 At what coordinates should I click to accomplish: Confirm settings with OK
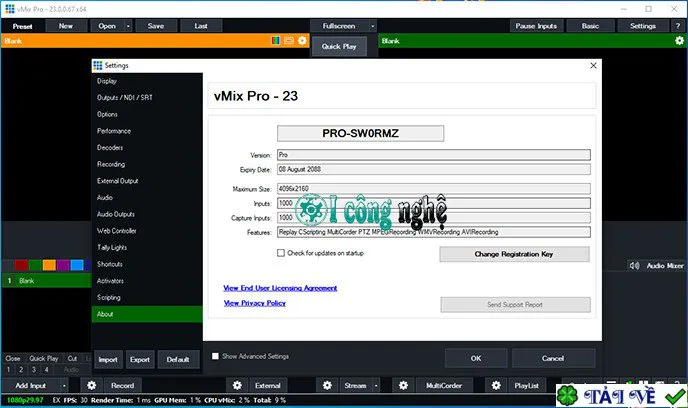point(476,358)
